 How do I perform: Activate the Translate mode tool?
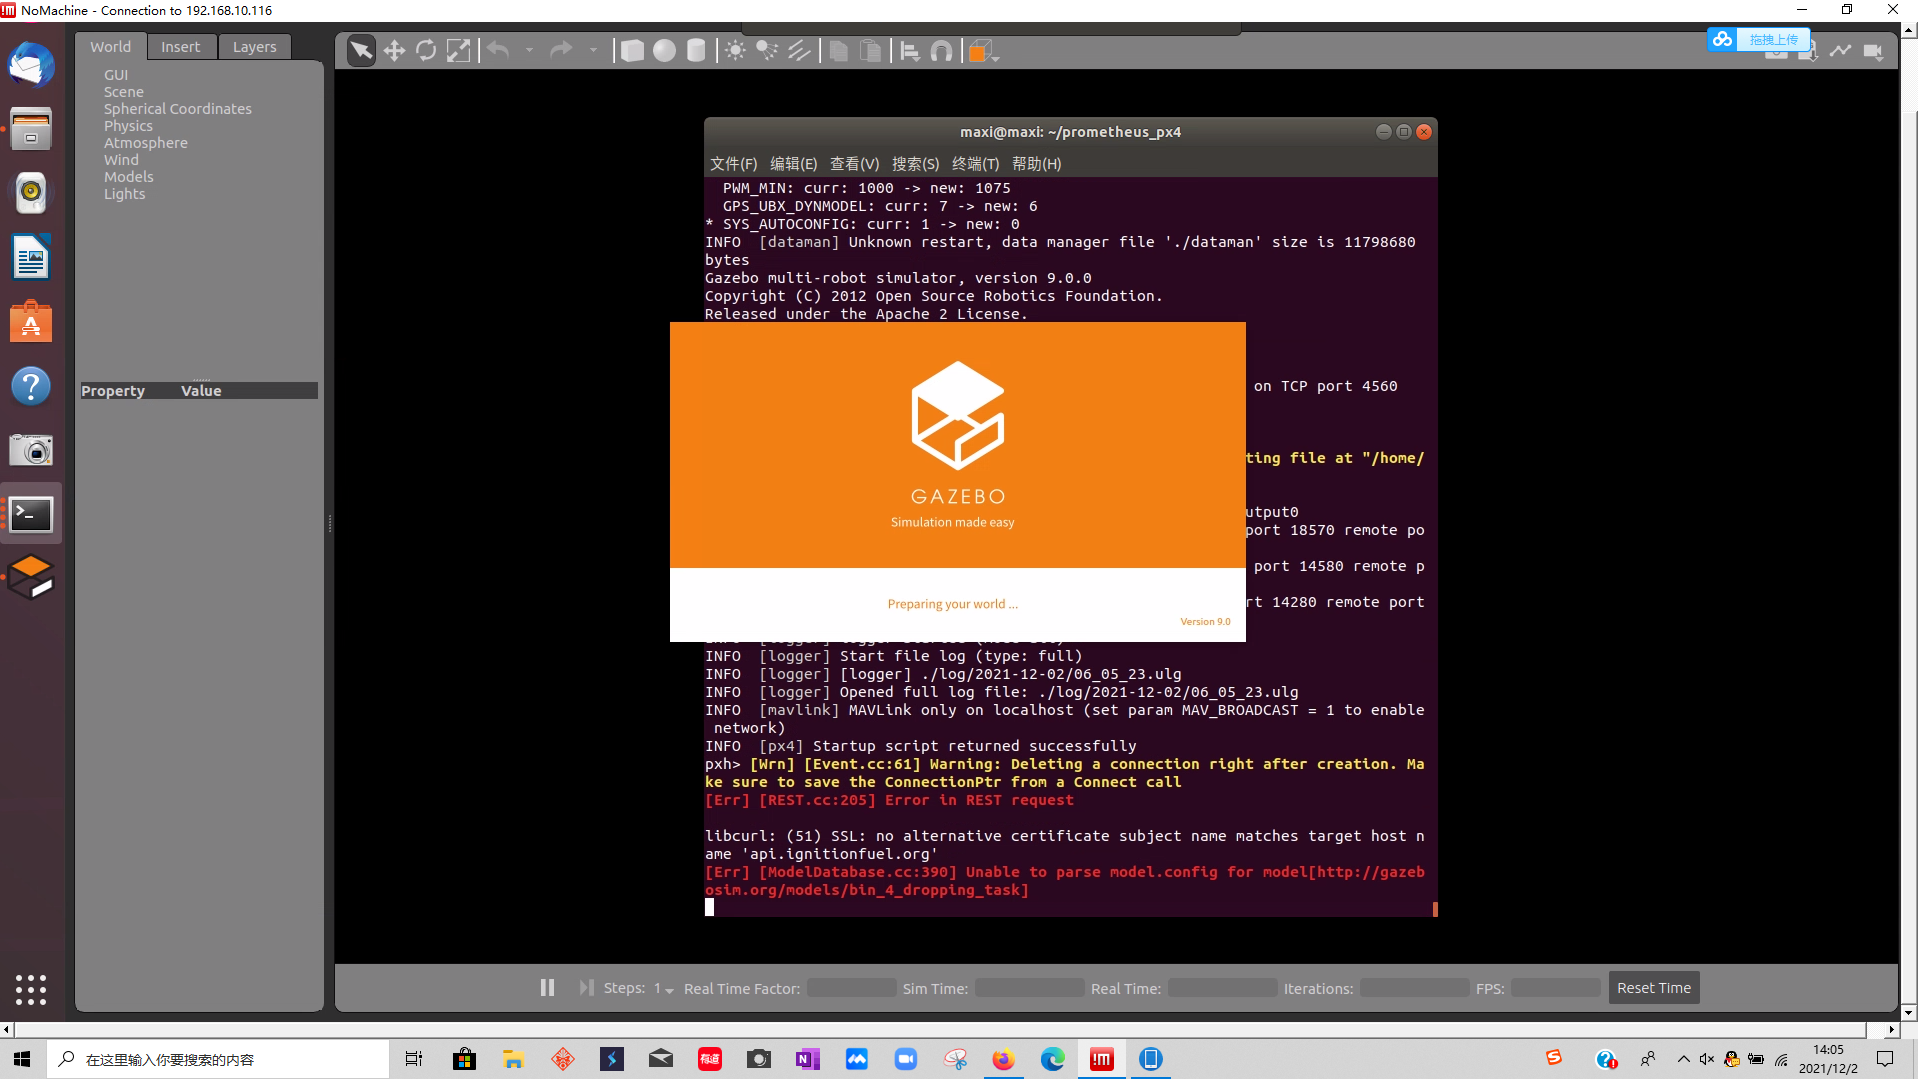tap(394, 51)
